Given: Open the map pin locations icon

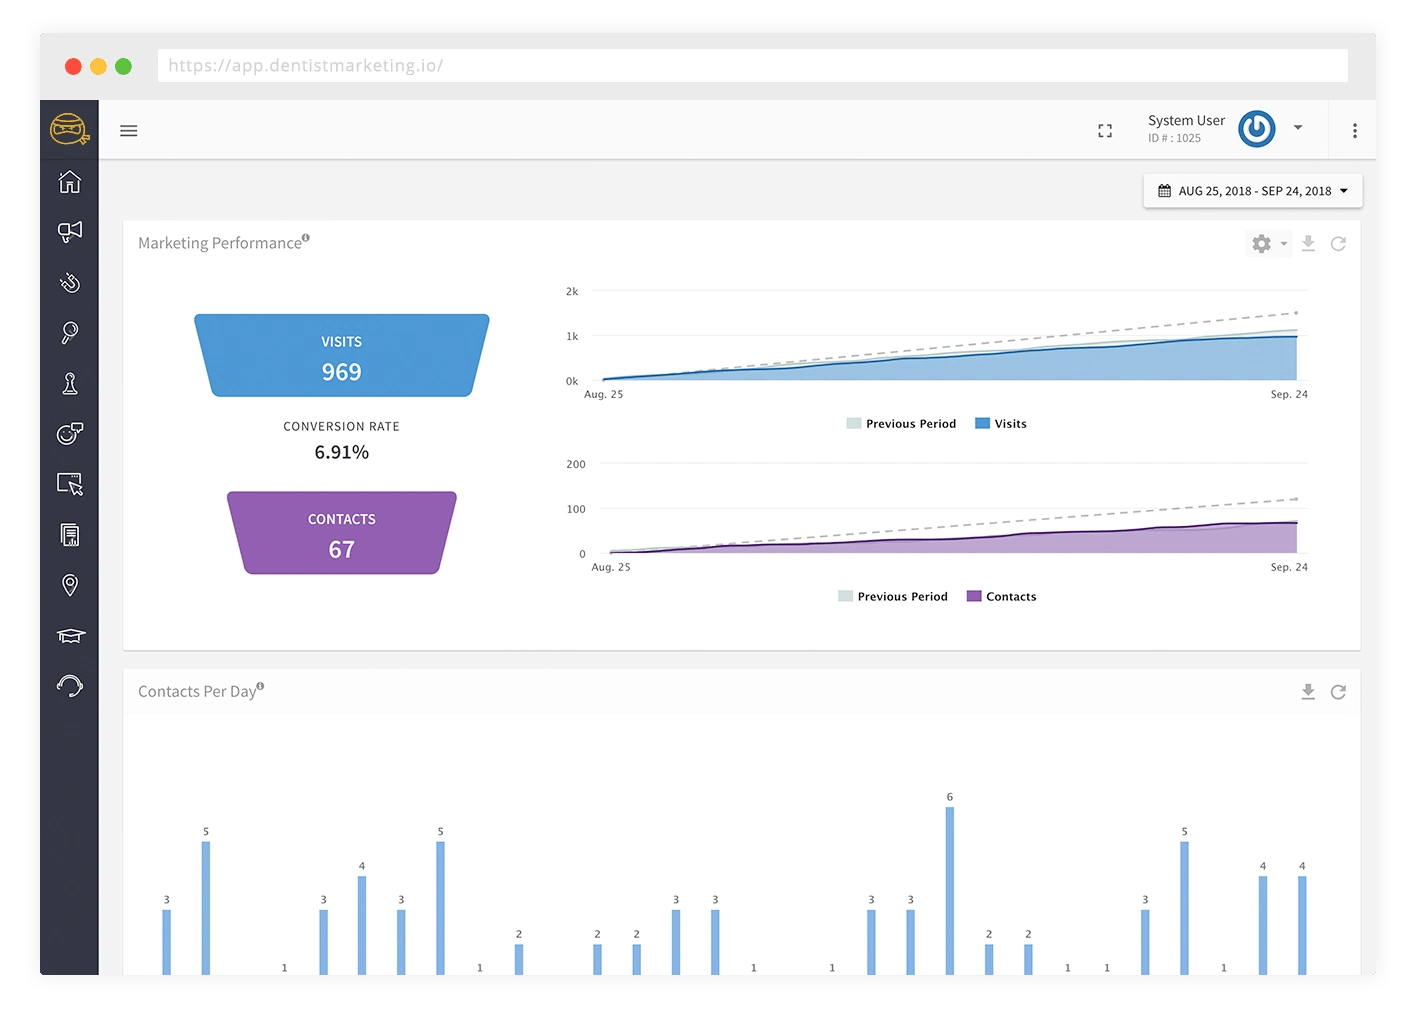Looking at the screenshot, I should point(70,585).
